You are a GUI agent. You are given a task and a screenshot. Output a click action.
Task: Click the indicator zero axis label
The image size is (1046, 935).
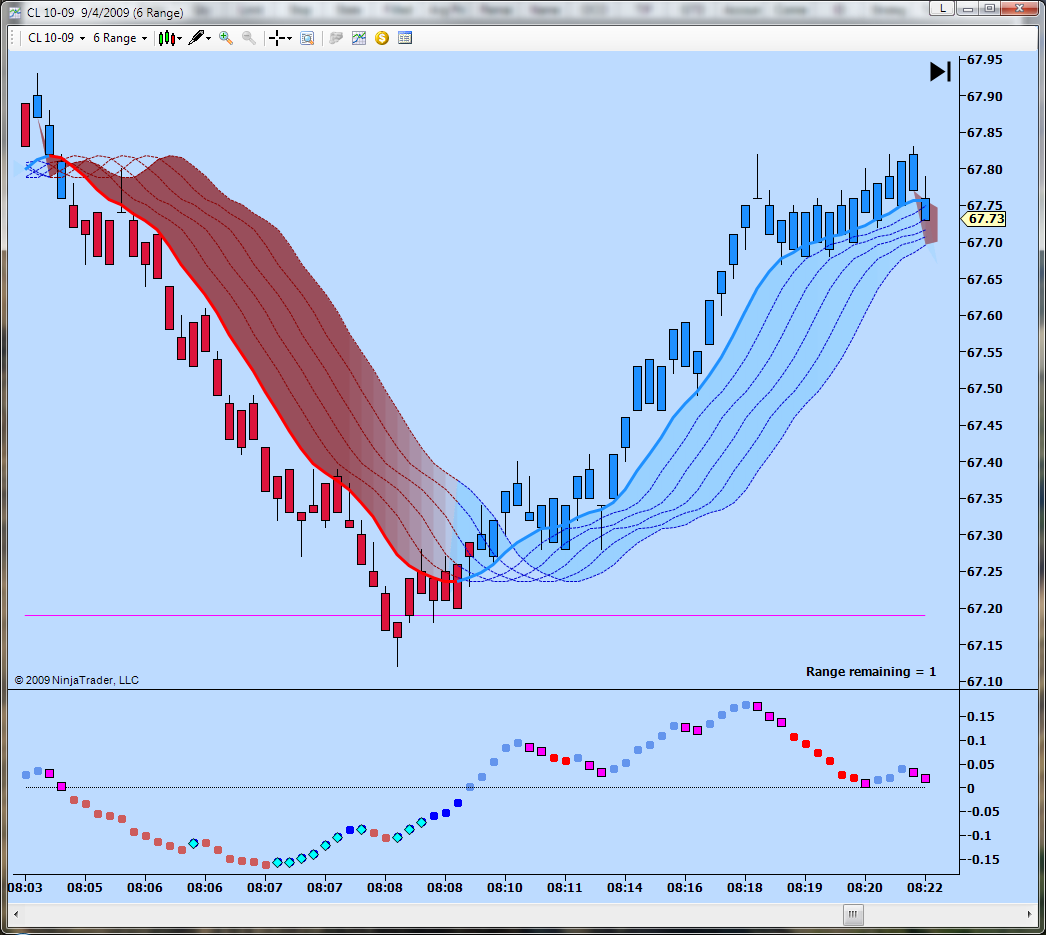[971, 788]
